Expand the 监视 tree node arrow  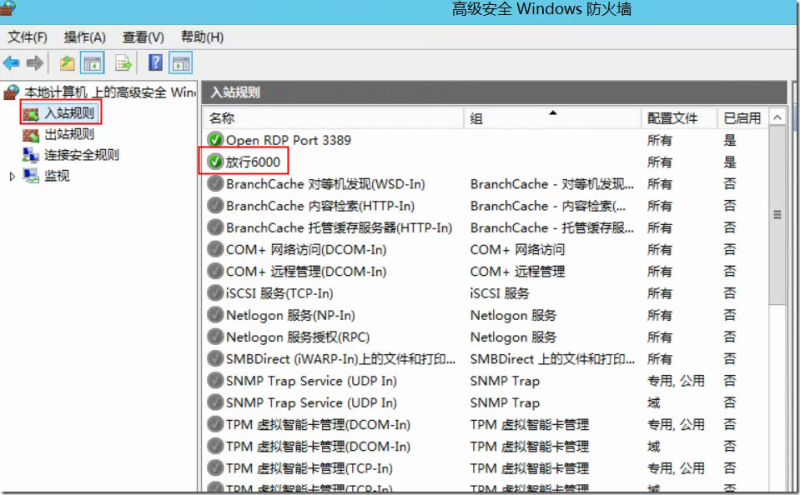[12, 177]
